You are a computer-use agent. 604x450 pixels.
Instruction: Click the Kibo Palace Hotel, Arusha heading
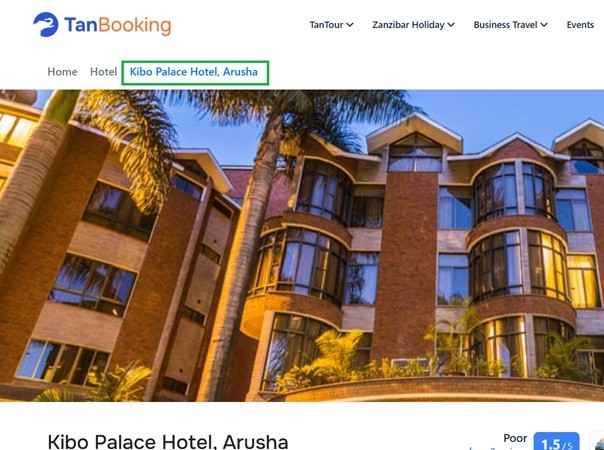(x=168, y=442)
